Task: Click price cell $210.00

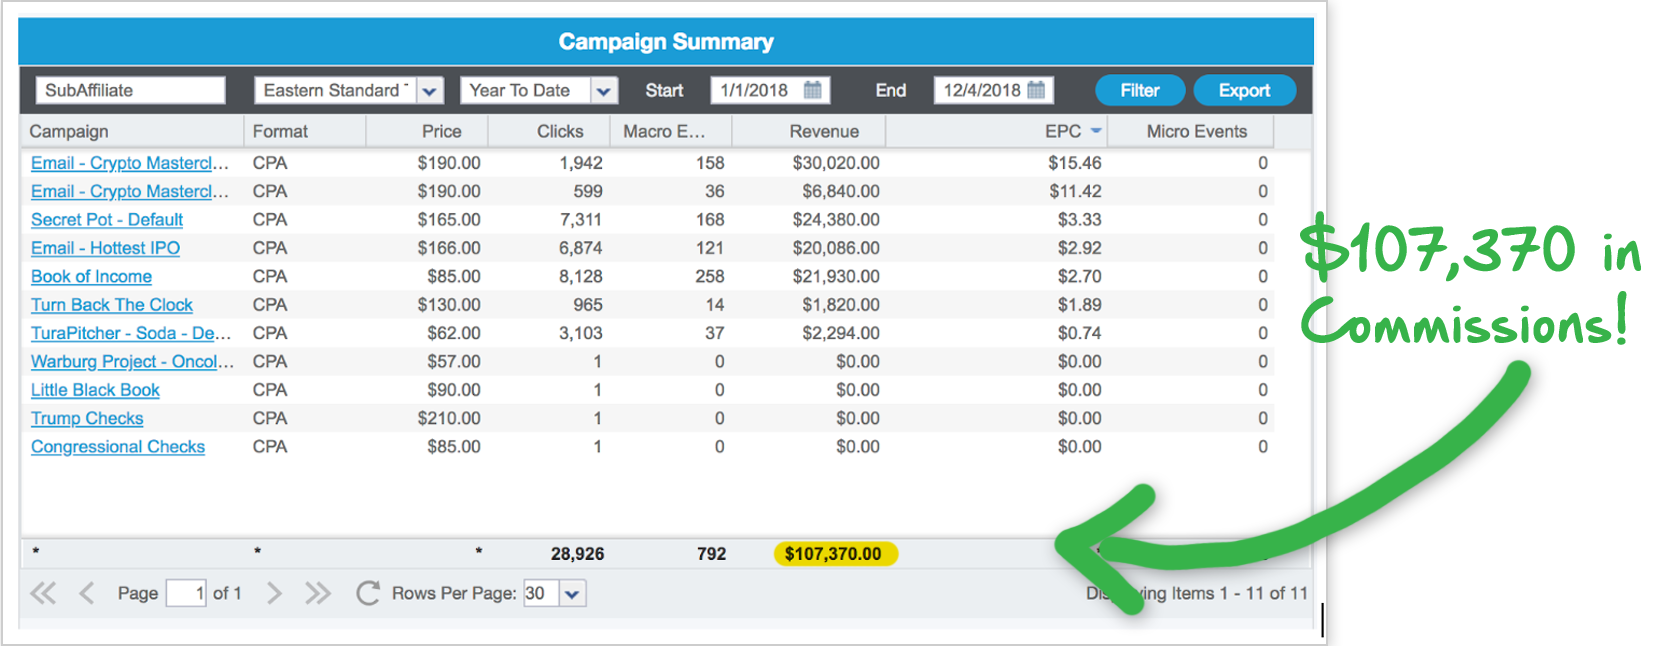Action: [x=449, y=419]
